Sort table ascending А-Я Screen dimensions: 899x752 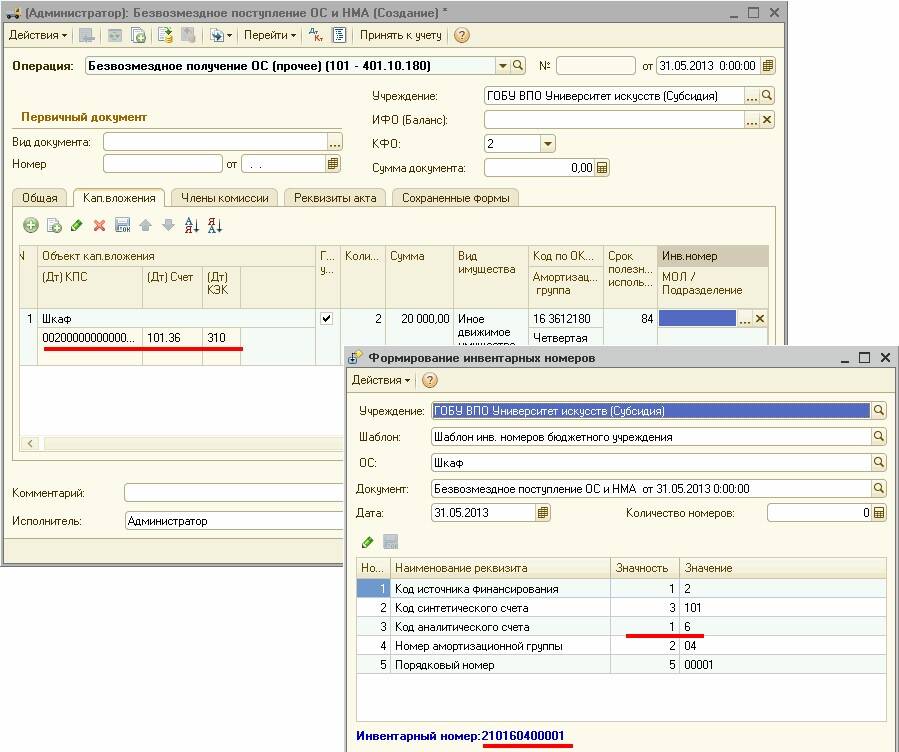point(191,225)
